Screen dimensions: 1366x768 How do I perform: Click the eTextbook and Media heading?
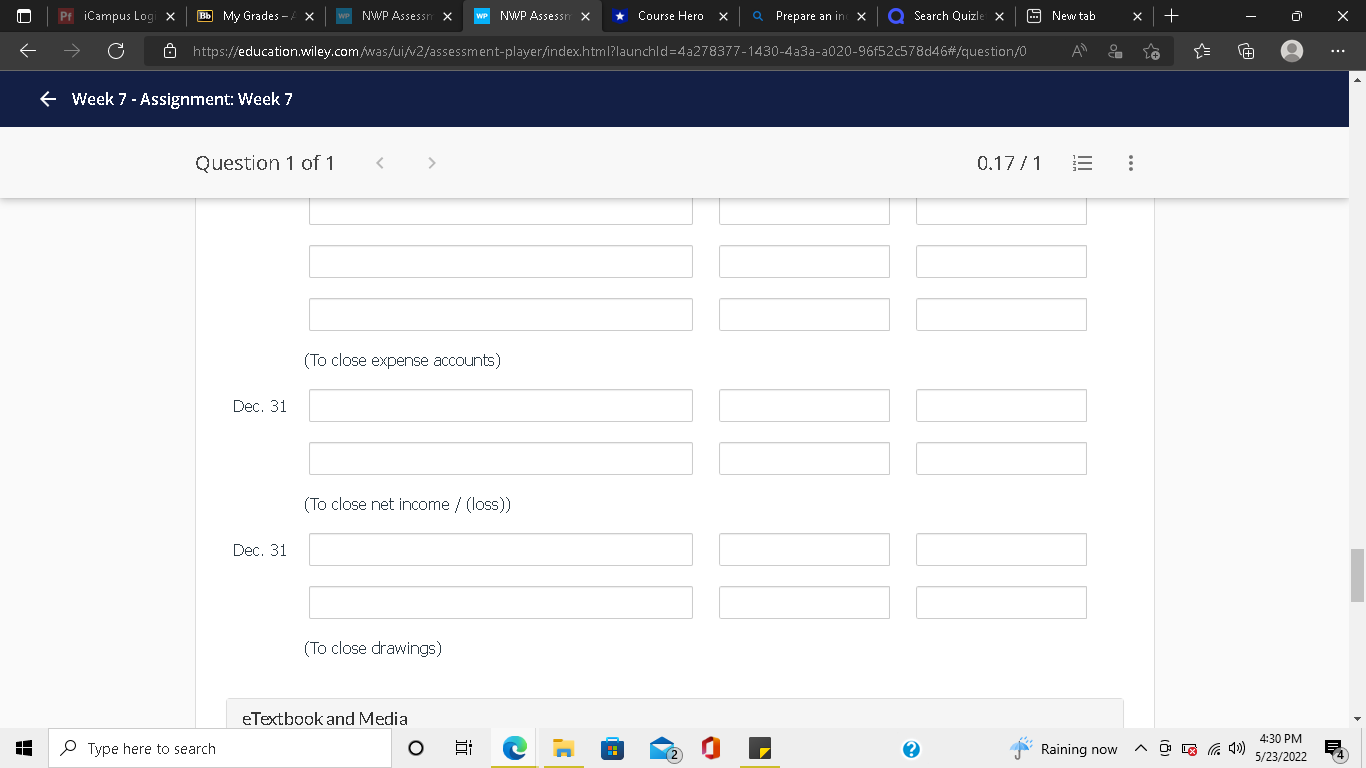pos(325,718)
